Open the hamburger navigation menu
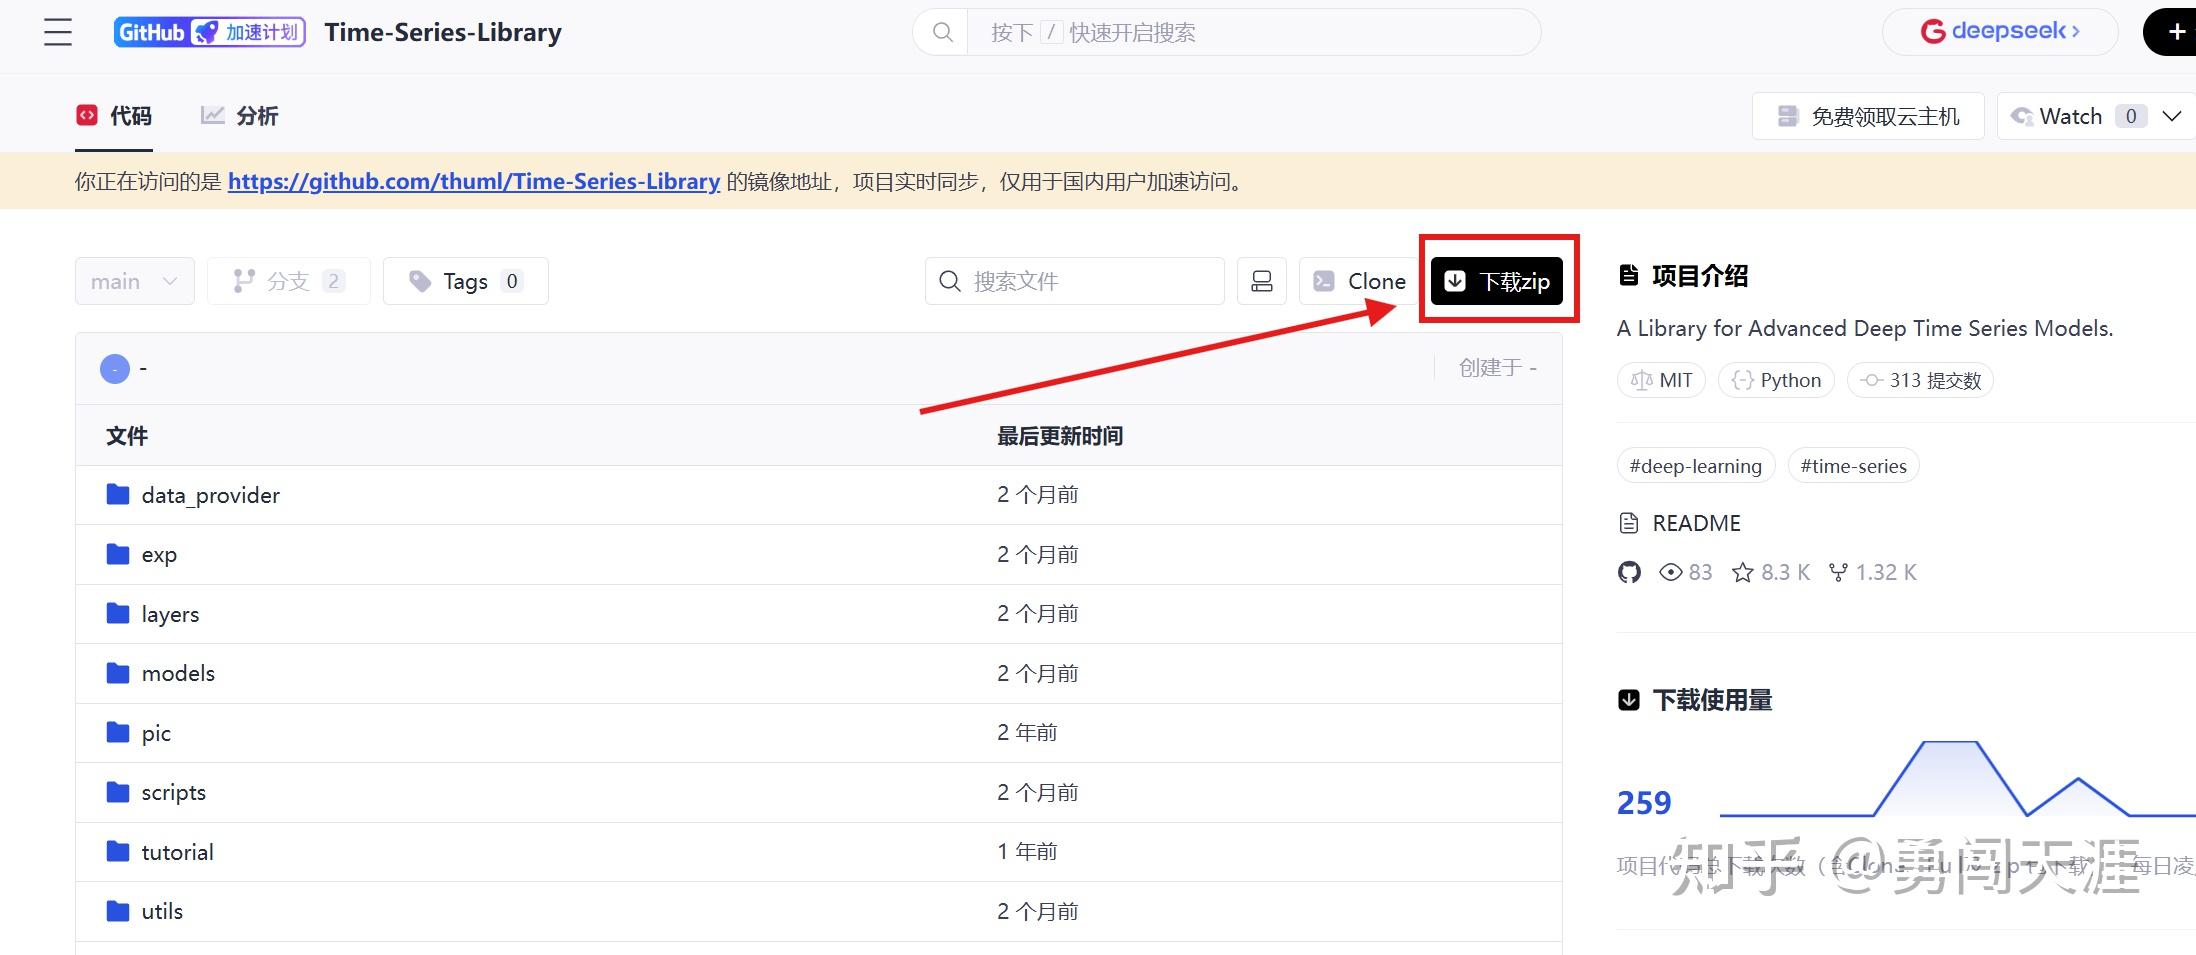Viewport: 2196px width, 955px height. (x=57, y=31)
